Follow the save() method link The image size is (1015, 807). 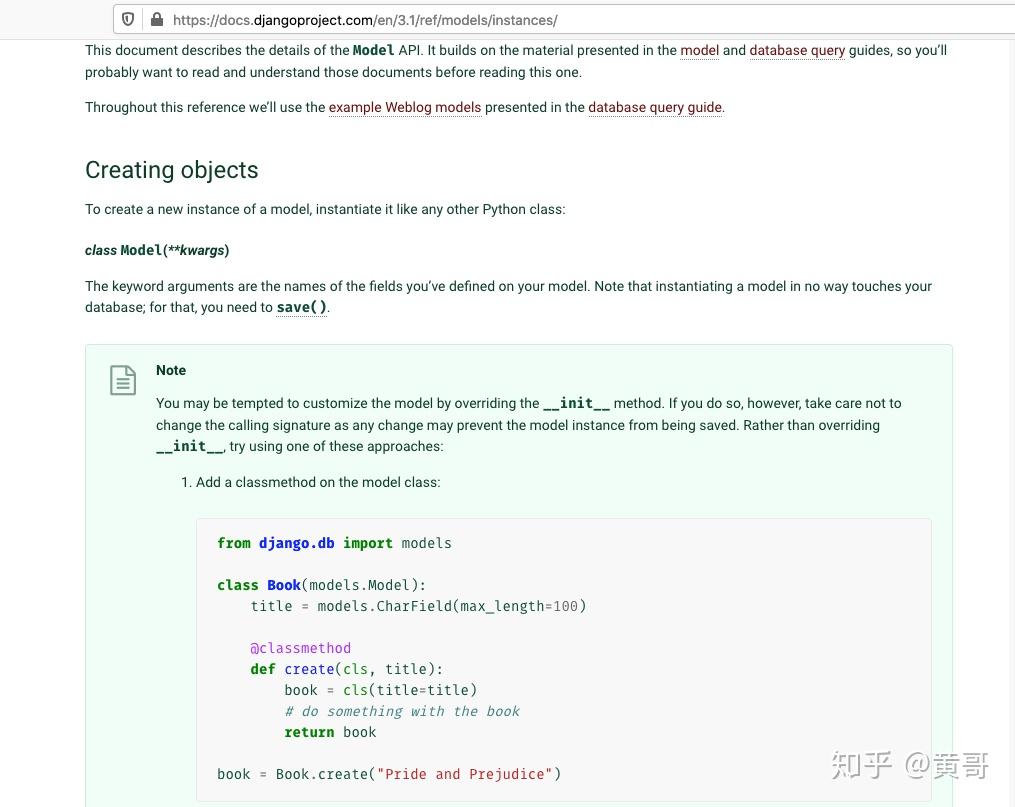301,307
